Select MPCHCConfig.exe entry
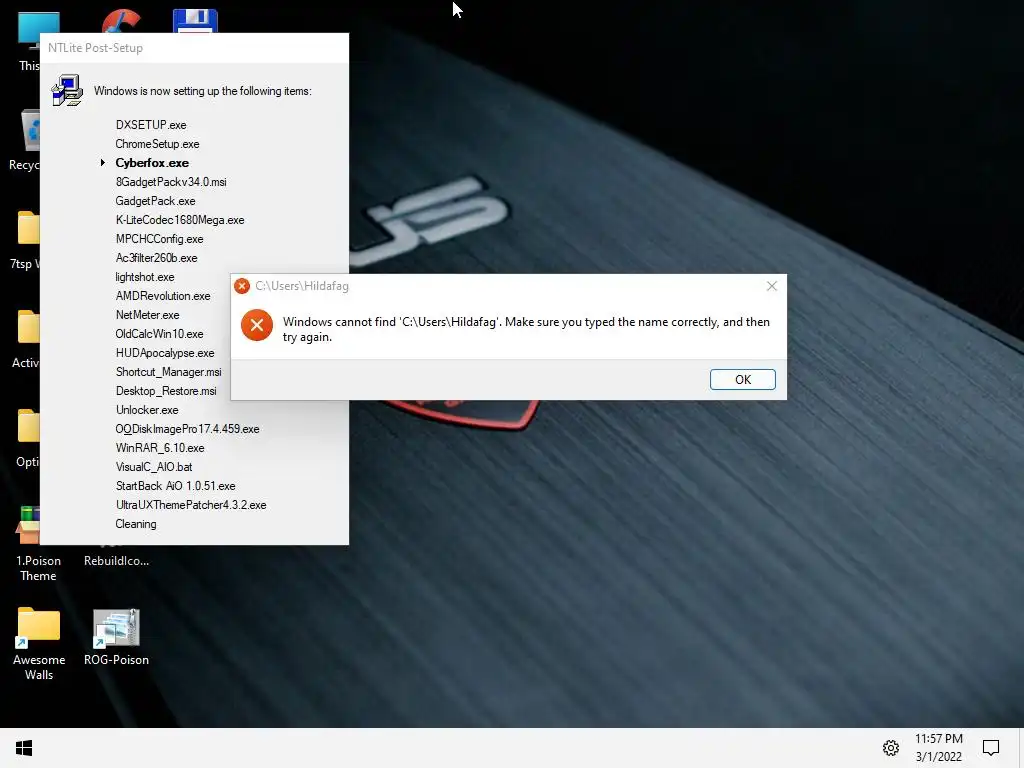 point(159,239)
